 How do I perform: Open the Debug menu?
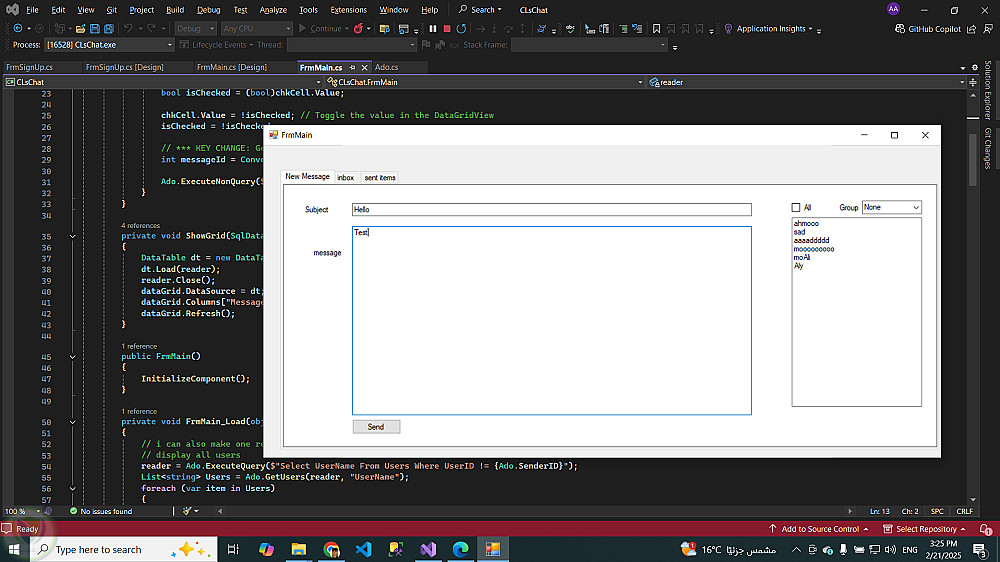tap(208, 10)
